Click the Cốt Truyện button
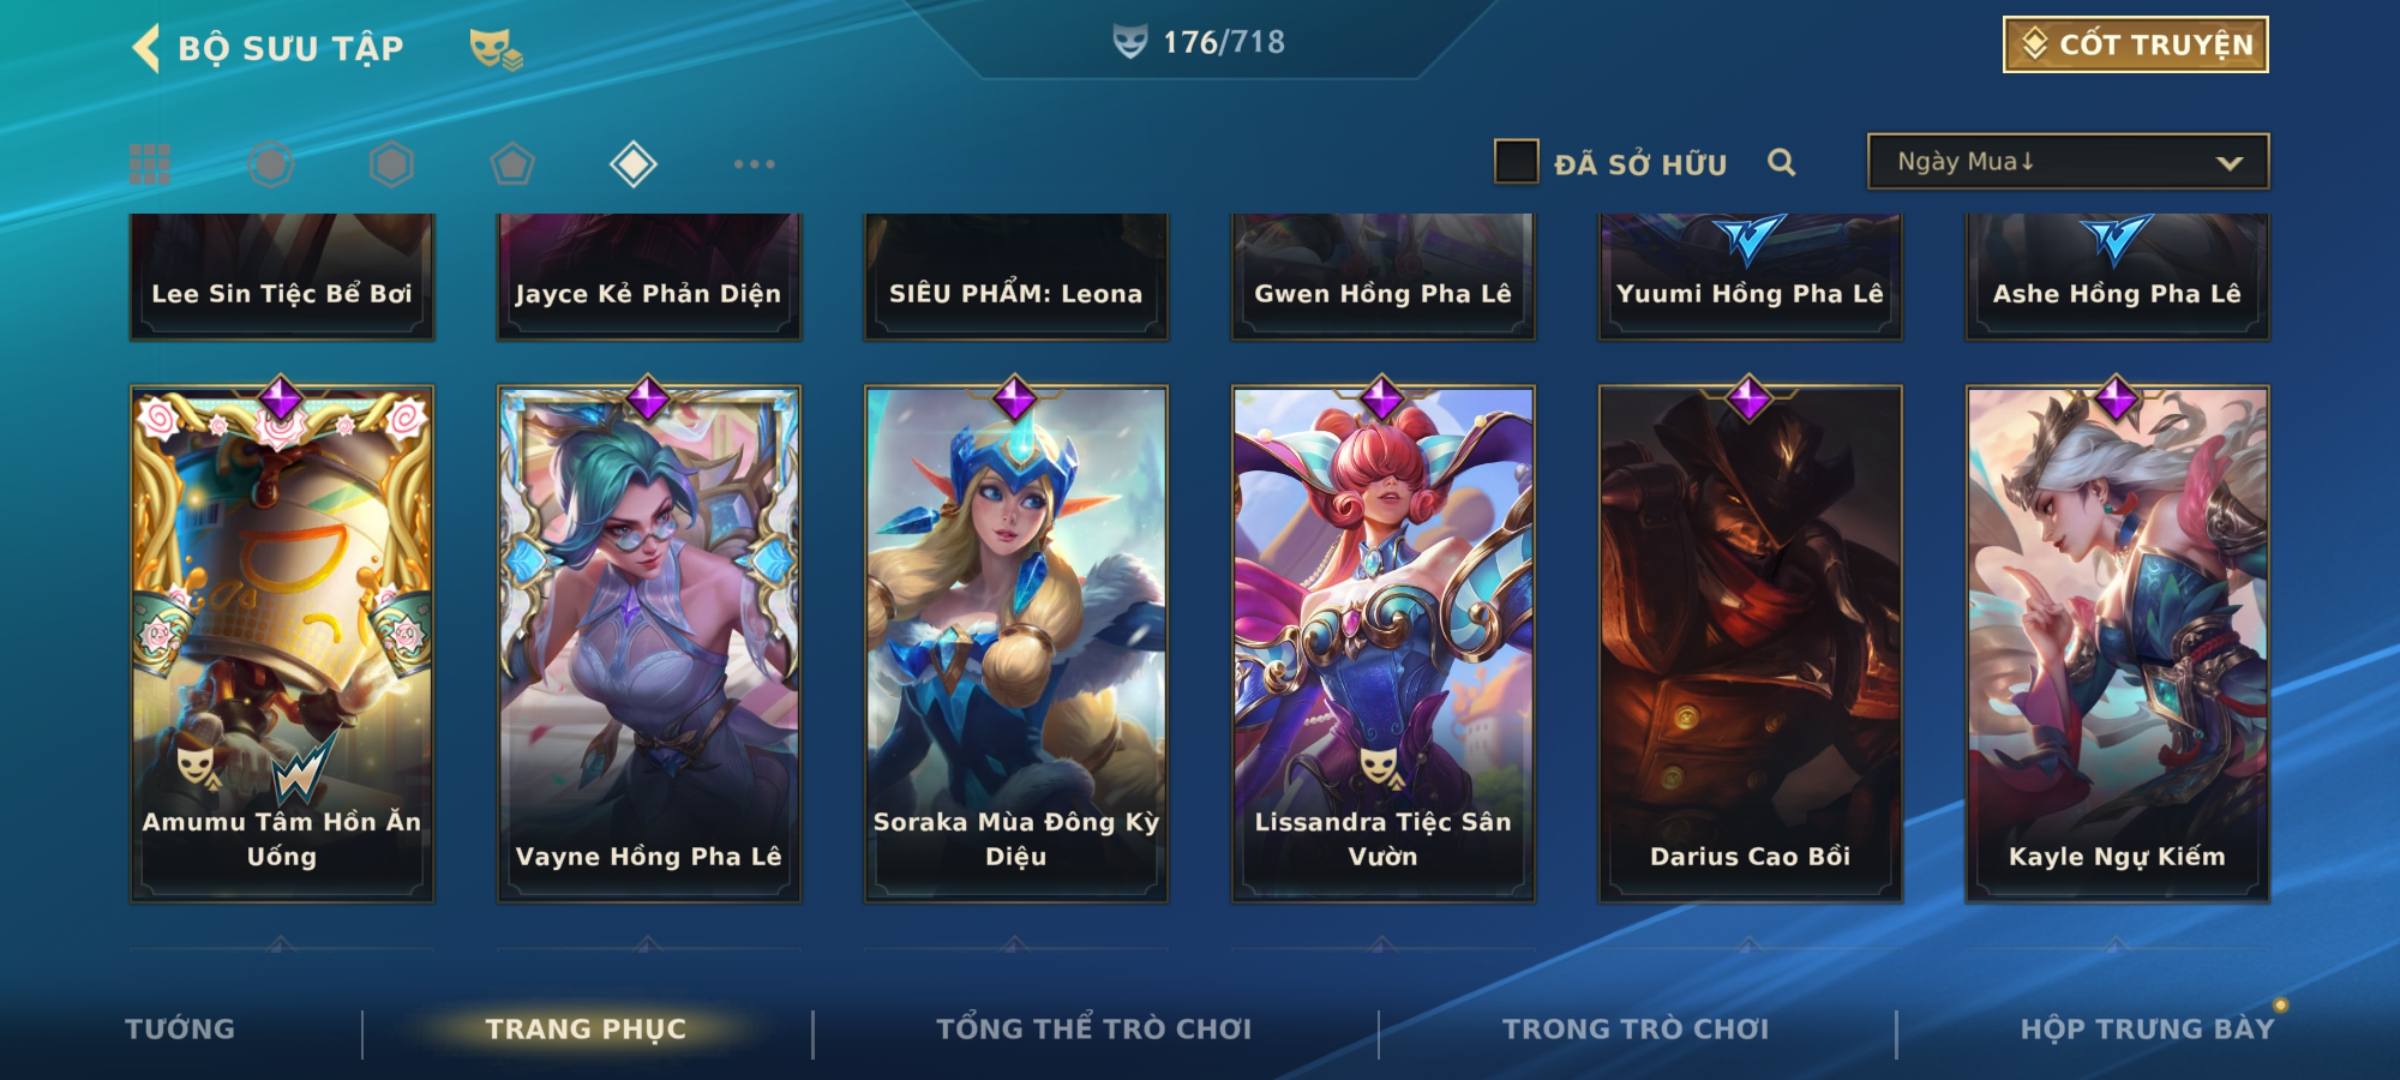 2135,44
